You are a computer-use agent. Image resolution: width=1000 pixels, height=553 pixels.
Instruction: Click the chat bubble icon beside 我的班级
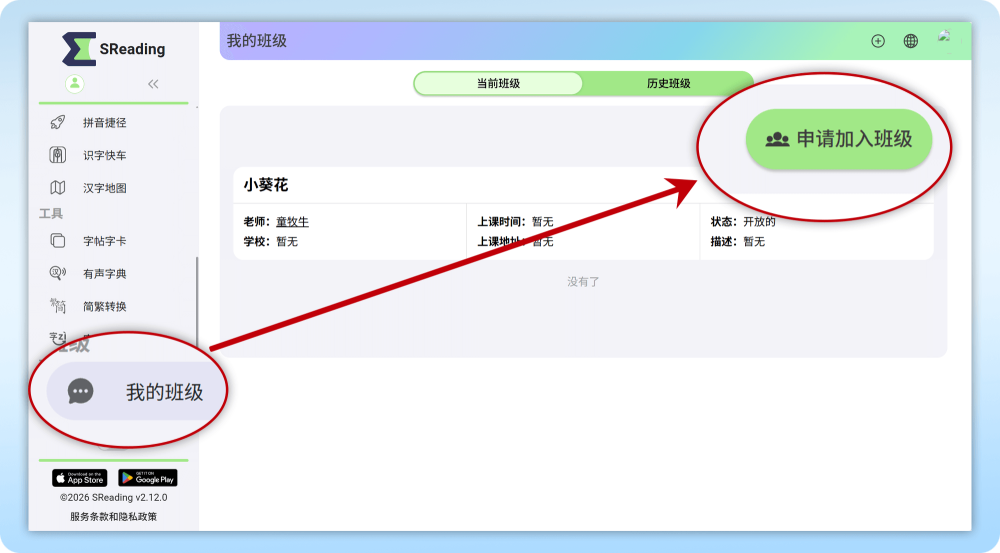pos(80,391)
